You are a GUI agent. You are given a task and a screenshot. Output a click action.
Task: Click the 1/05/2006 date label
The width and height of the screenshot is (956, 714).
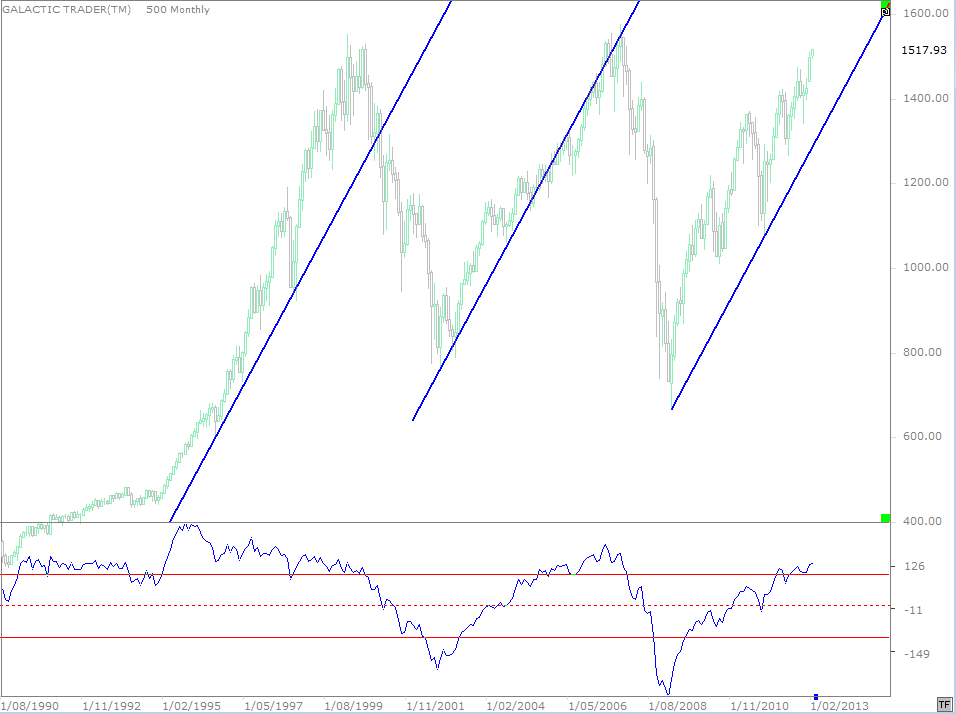click(x=598, y=706)
